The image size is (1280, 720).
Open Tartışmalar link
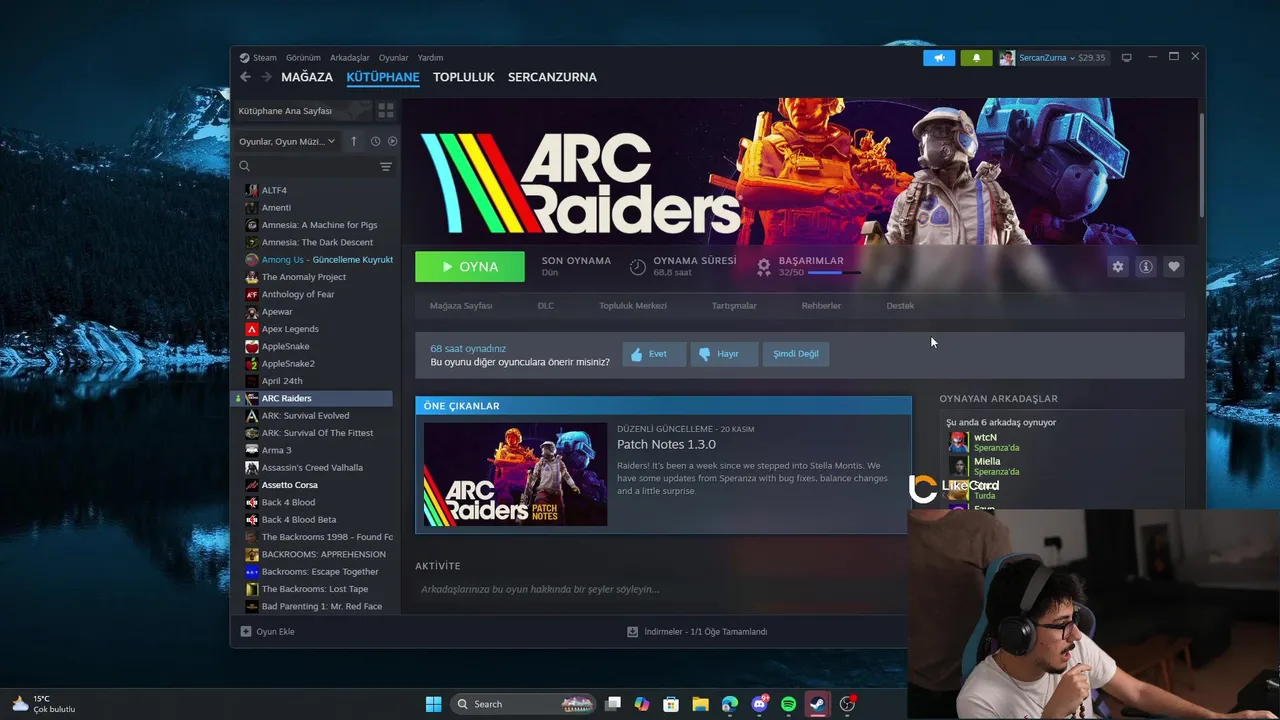(734, 306)
